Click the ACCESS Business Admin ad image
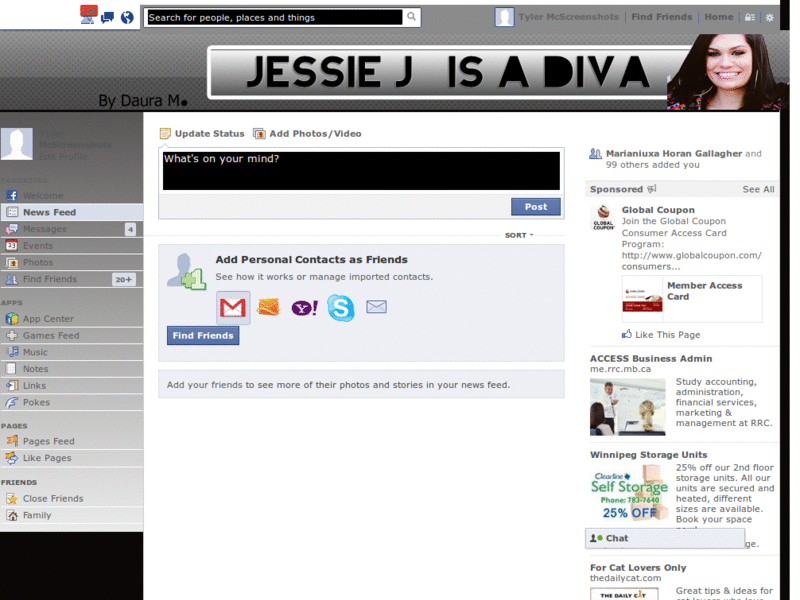The width and height of the screenshot is (800, 600). pyautogui.click(x=628, y=407)
